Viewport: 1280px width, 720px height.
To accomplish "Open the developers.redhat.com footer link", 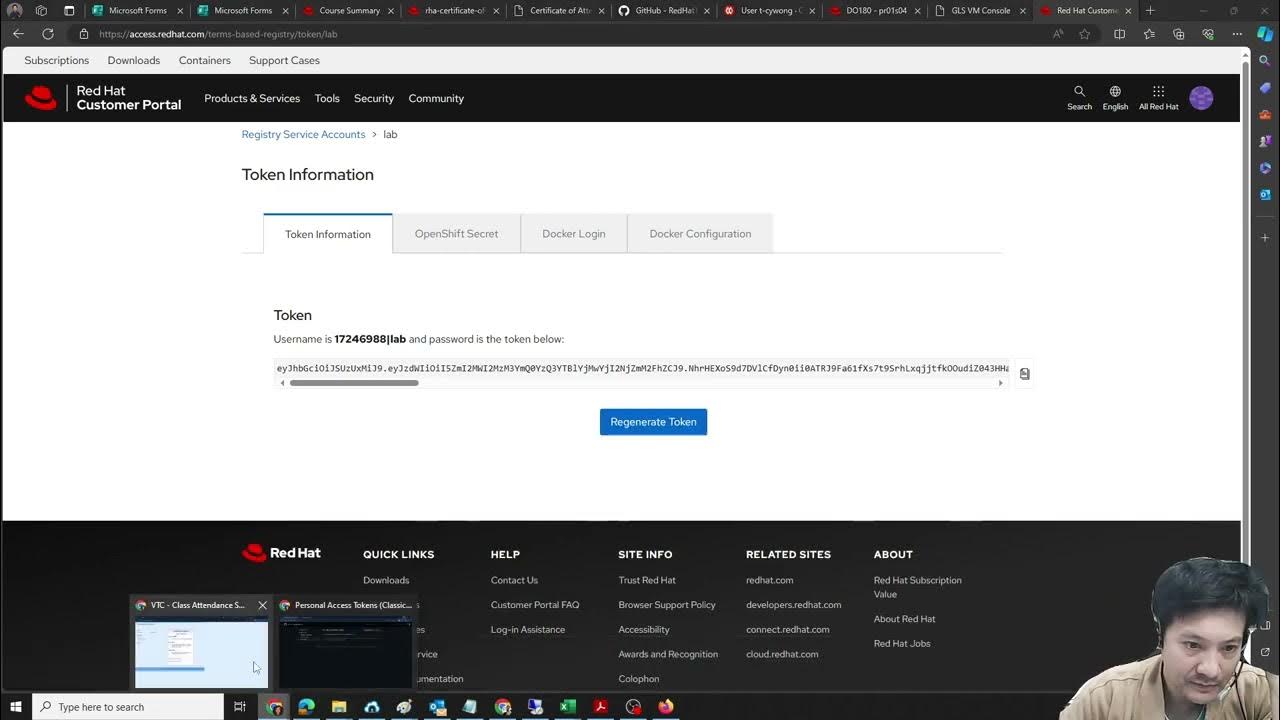I will pyautogui.click(x=794, y=605).
